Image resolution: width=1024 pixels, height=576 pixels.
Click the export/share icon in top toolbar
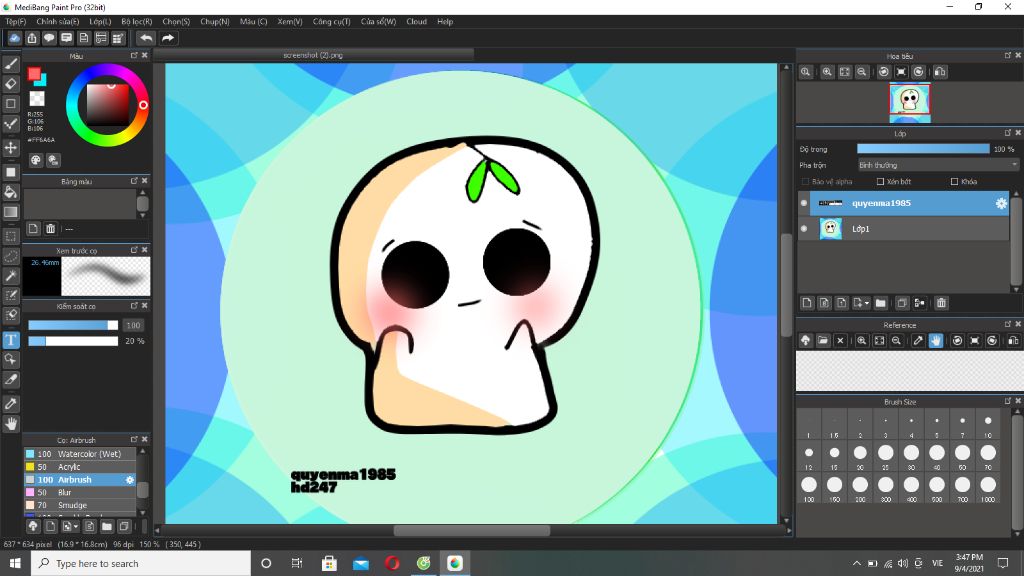point(32,38)
